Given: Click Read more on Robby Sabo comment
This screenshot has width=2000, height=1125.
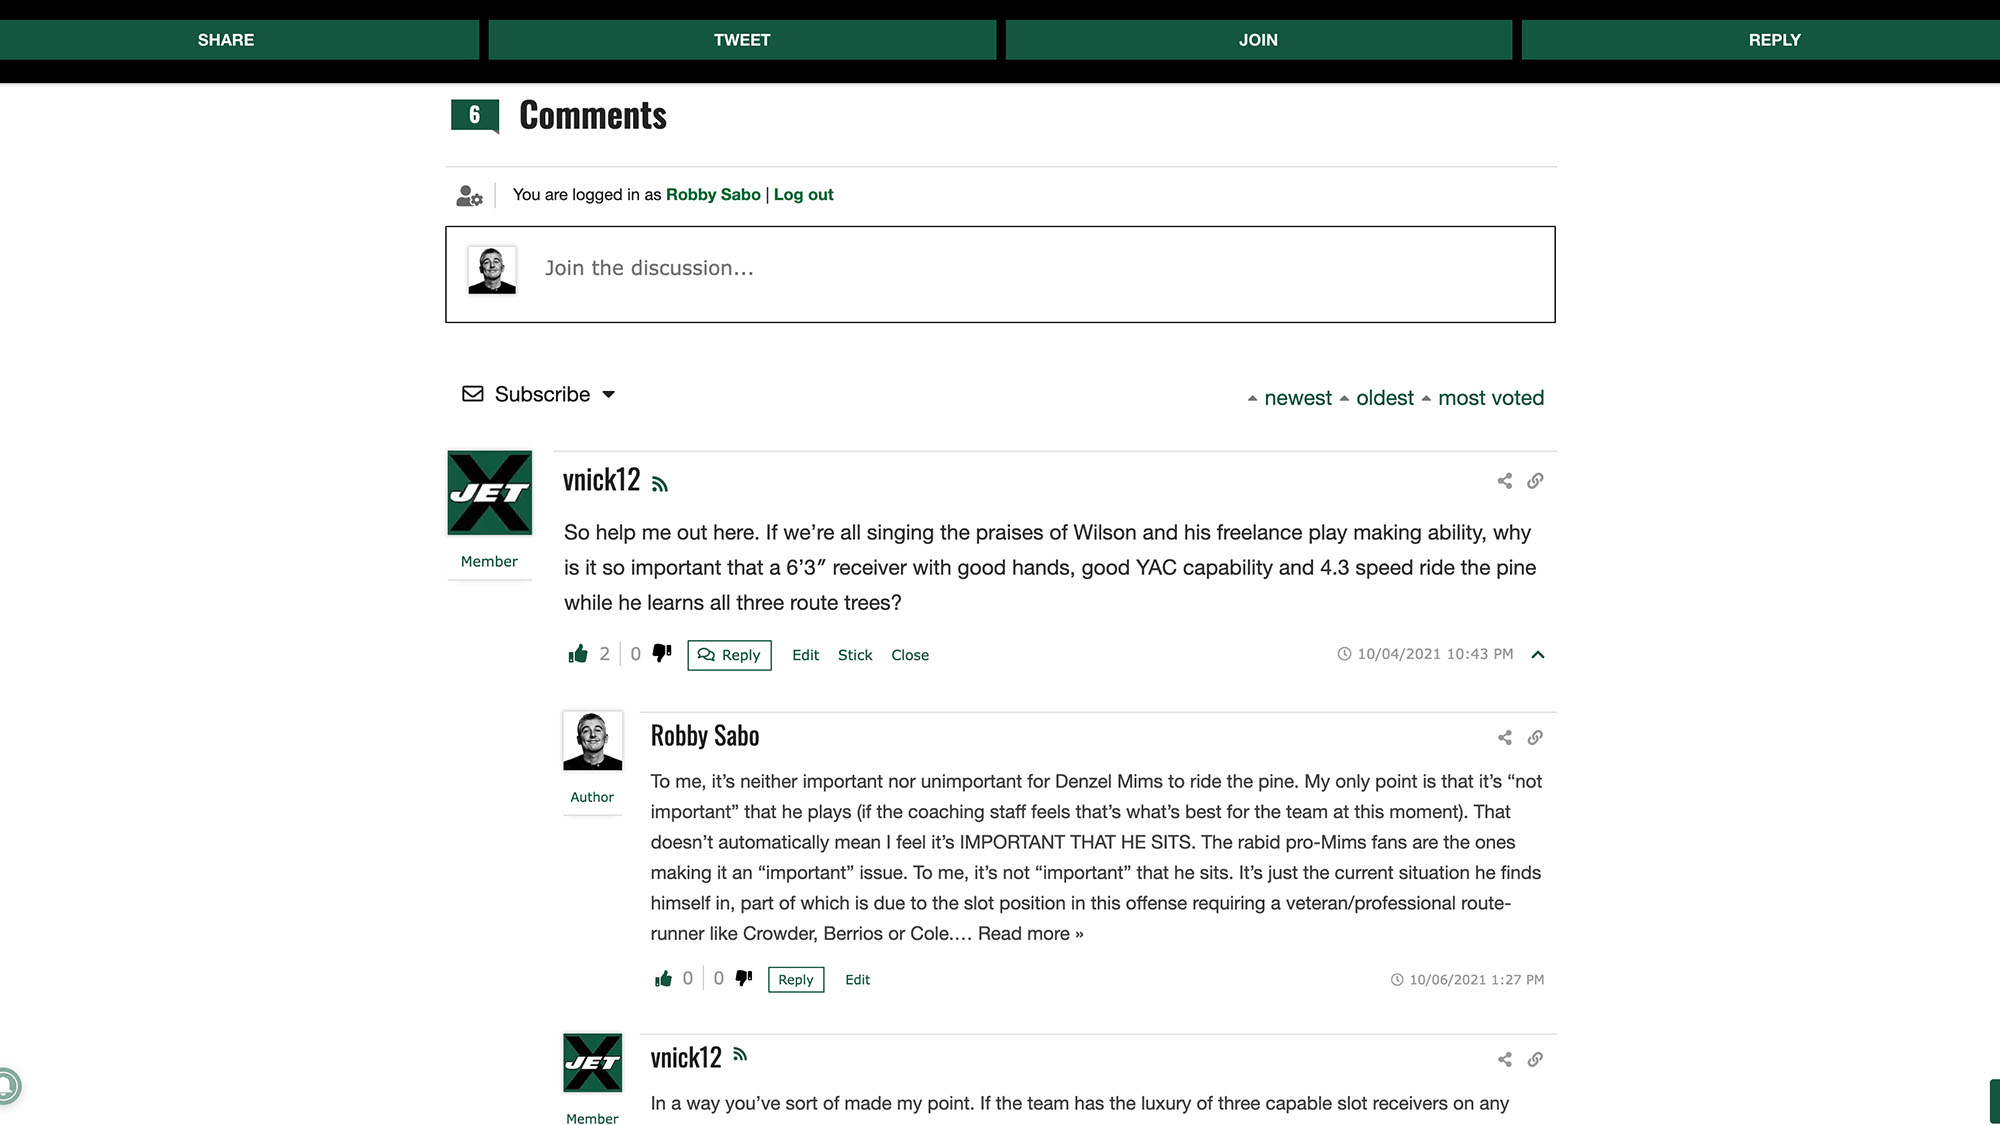Looking at the screenshot, I should [x=1029, y=933].
